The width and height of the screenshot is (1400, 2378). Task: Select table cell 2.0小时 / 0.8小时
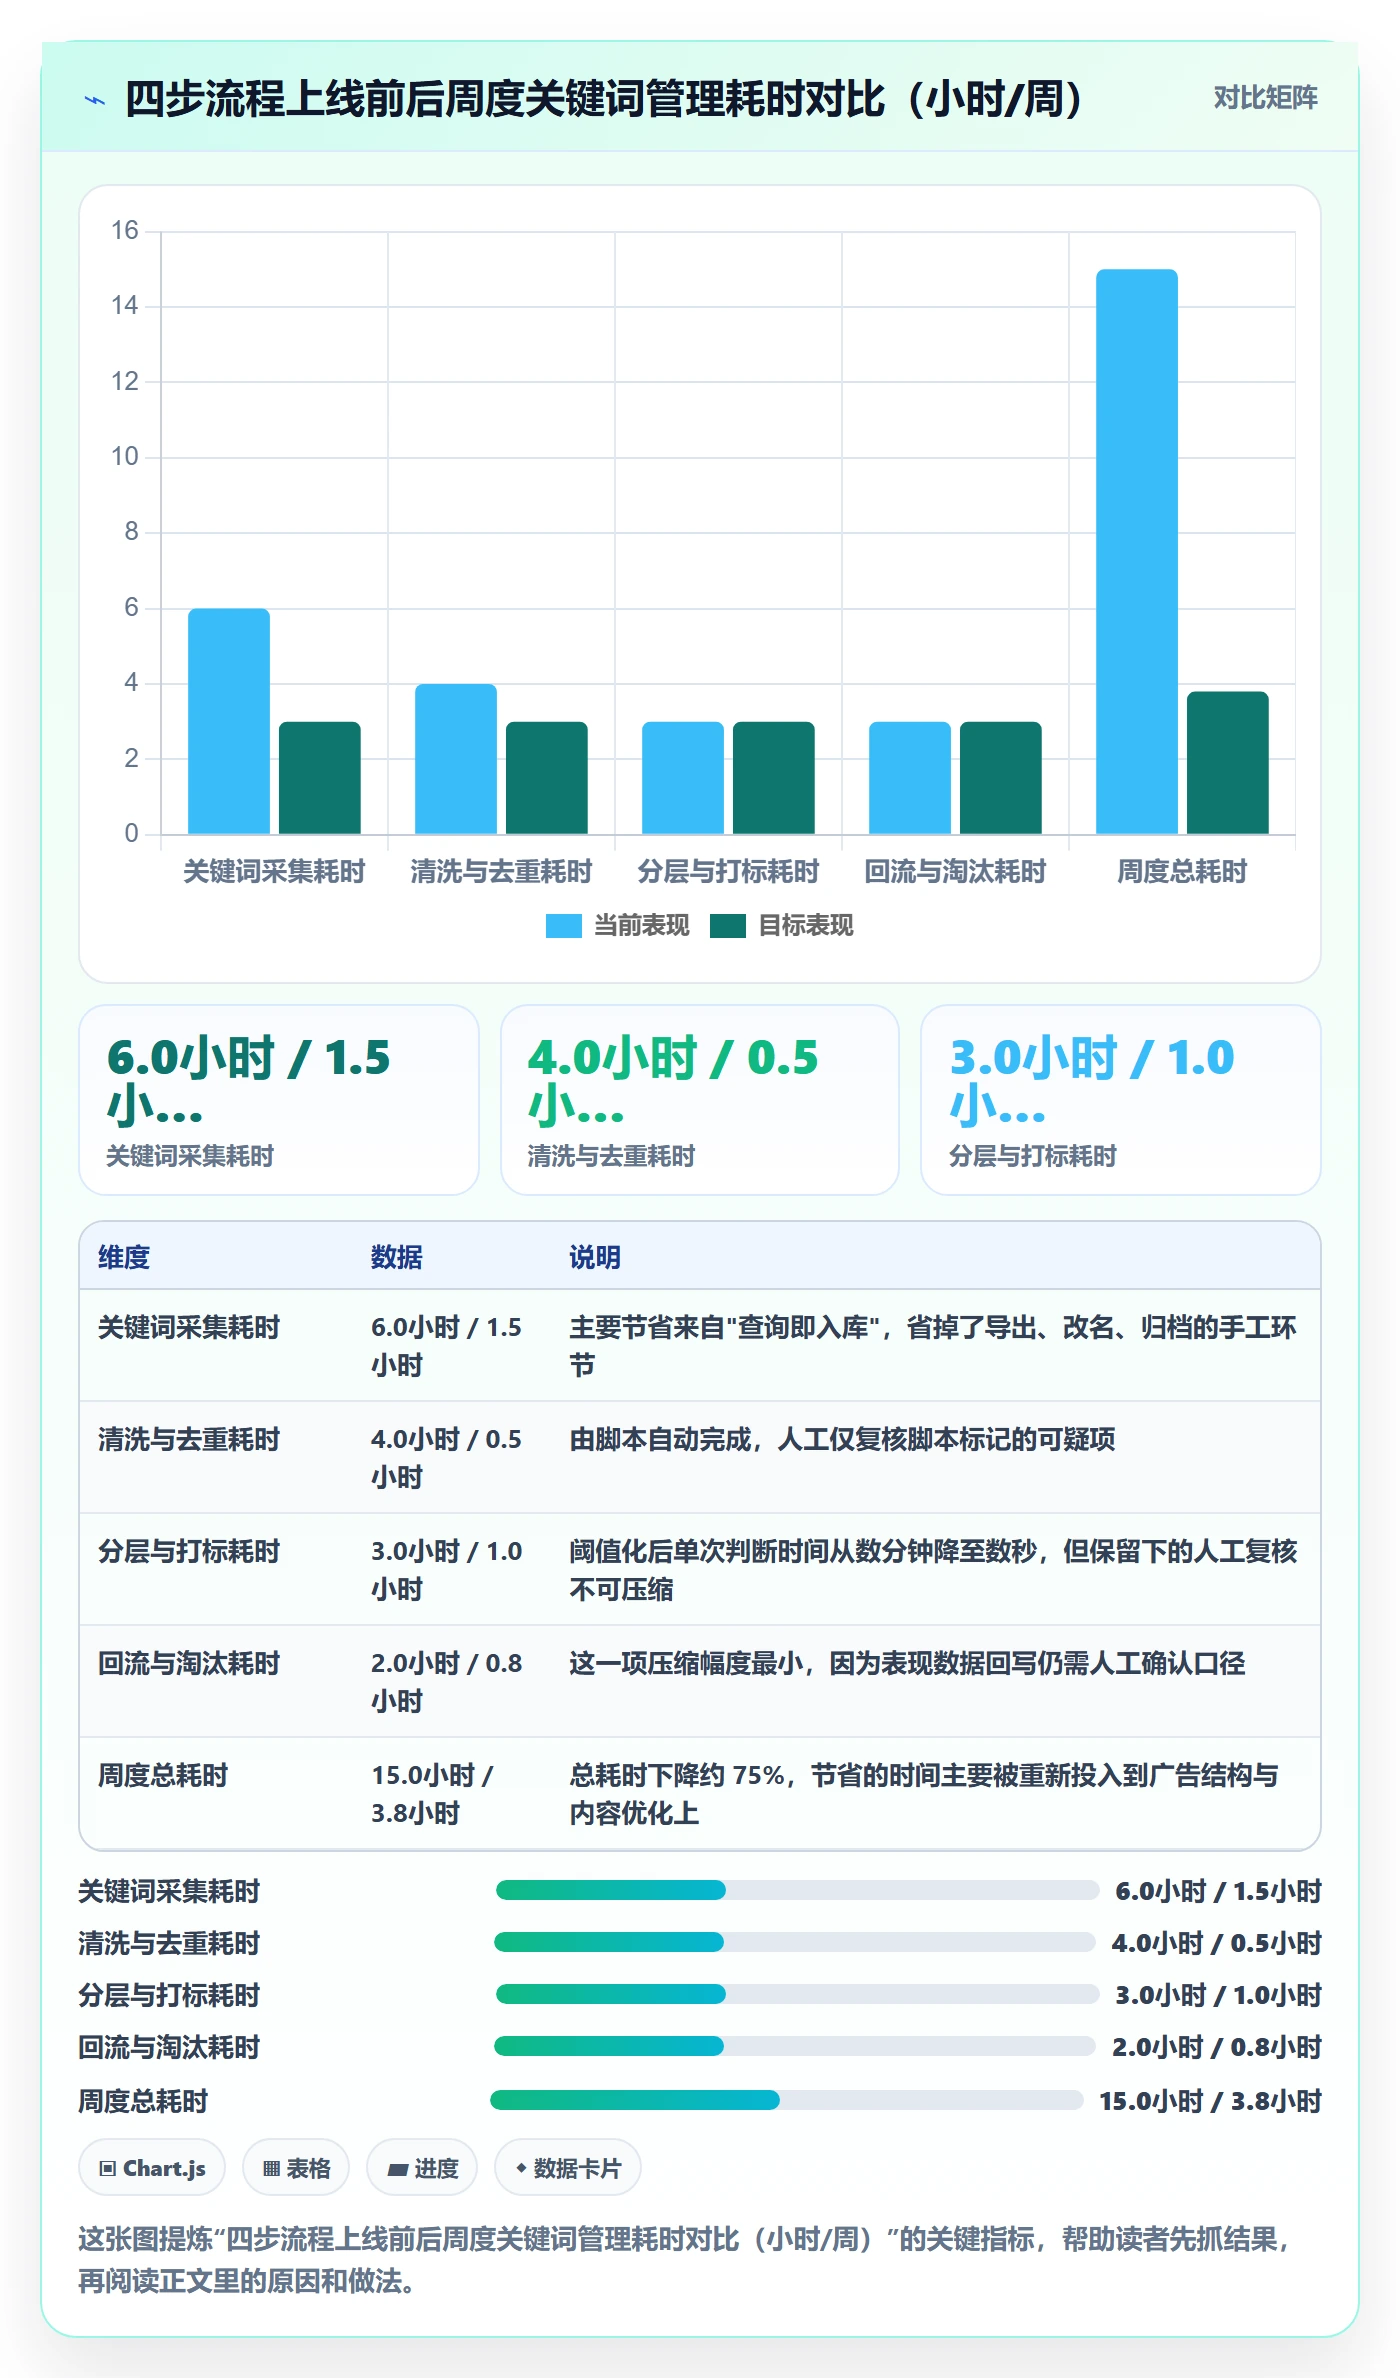[x=447, y=1682]
